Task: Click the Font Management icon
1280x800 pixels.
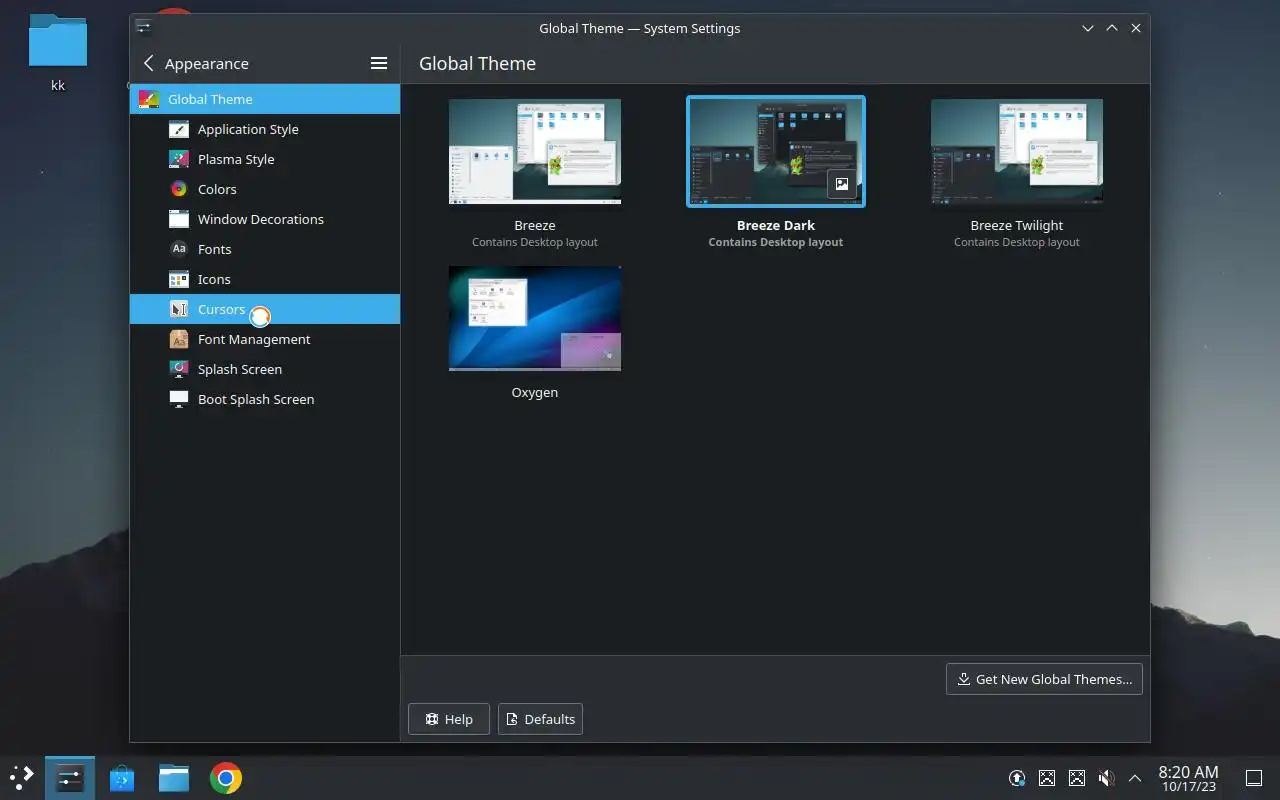Action: point(179,339)
